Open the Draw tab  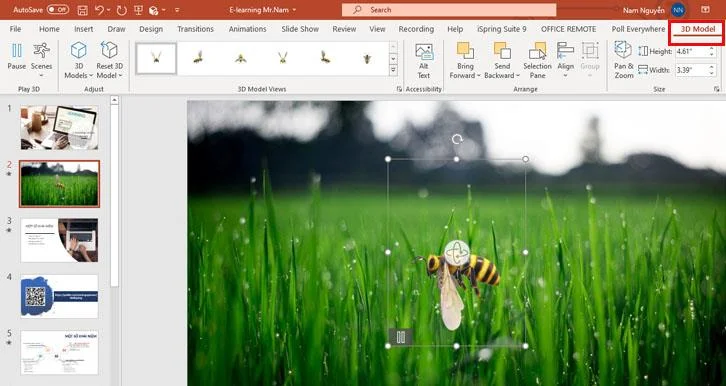tap(116, 29)
